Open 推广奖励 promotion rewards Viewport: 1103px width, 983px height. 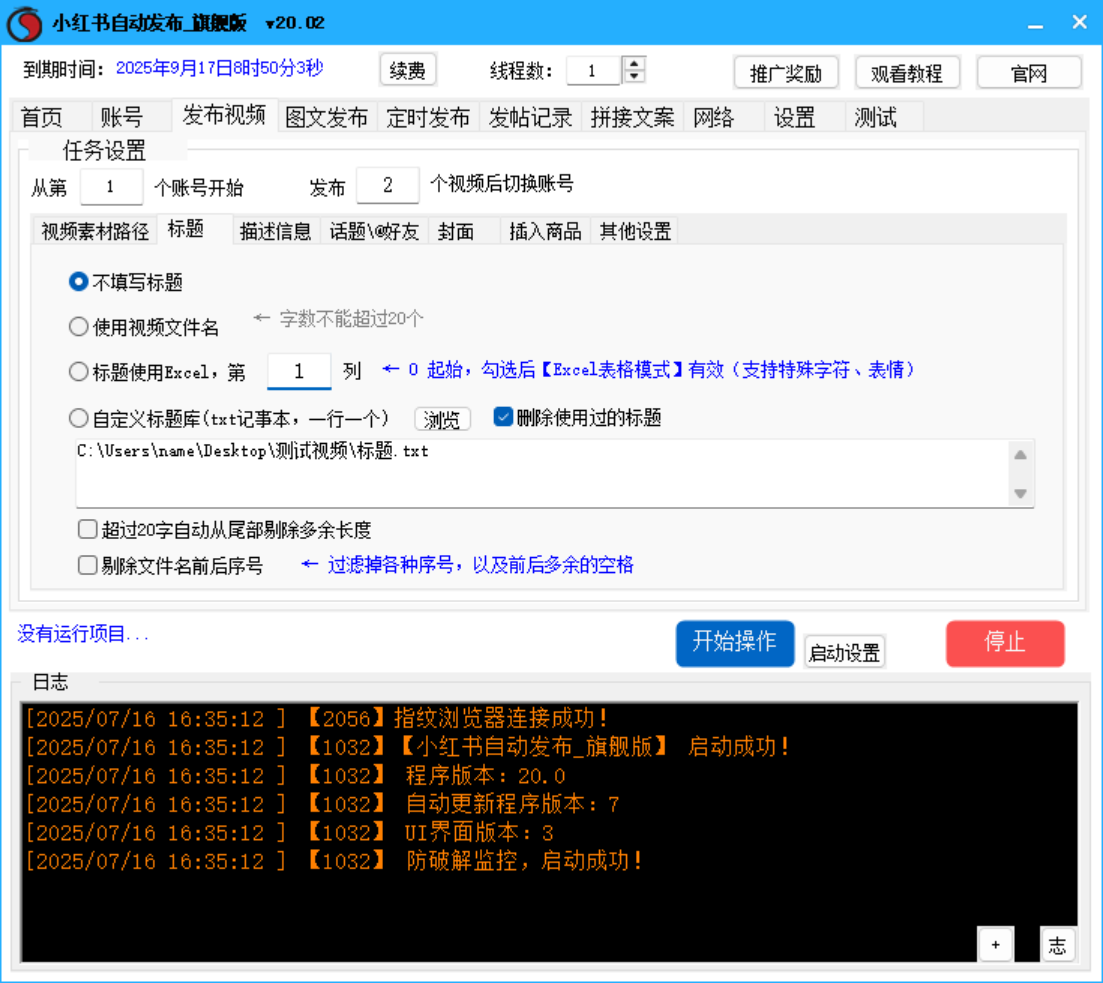786,72
